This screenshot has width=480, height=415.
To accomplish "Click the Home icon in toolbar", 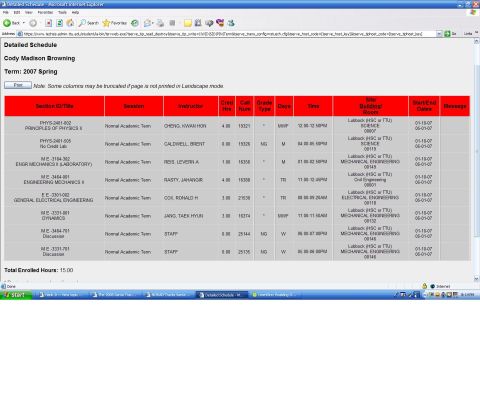I will [70, 23].
